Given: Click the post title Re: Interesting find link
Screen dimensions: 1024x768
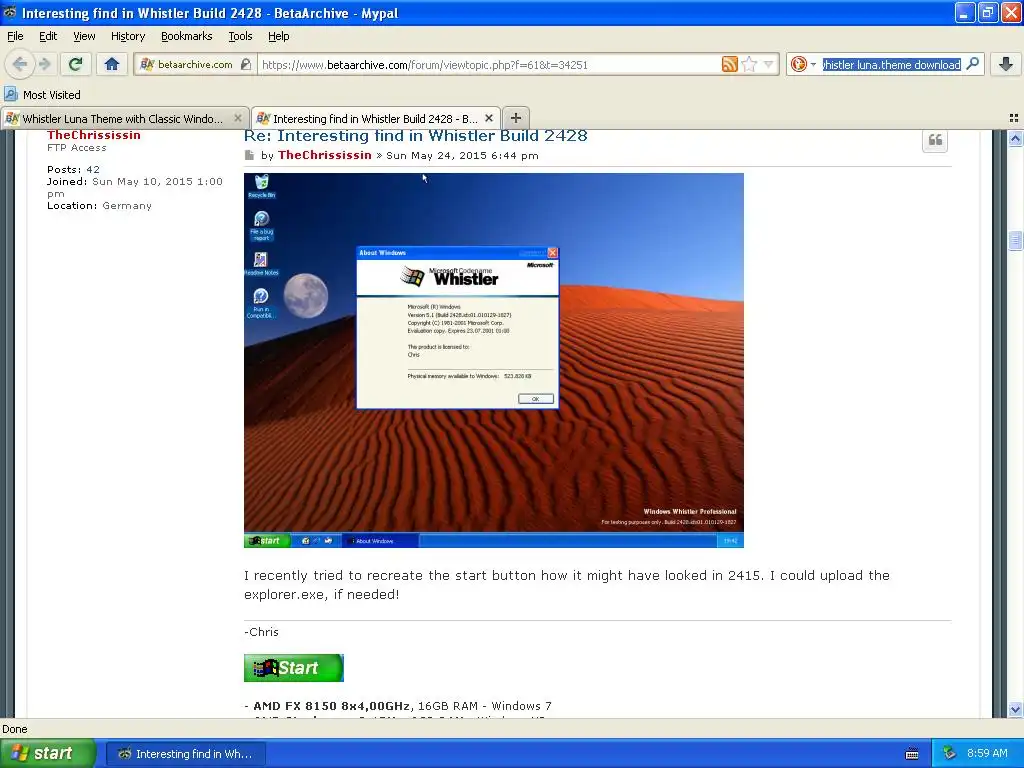Looking at the screenshot, I should click(415, 136).
